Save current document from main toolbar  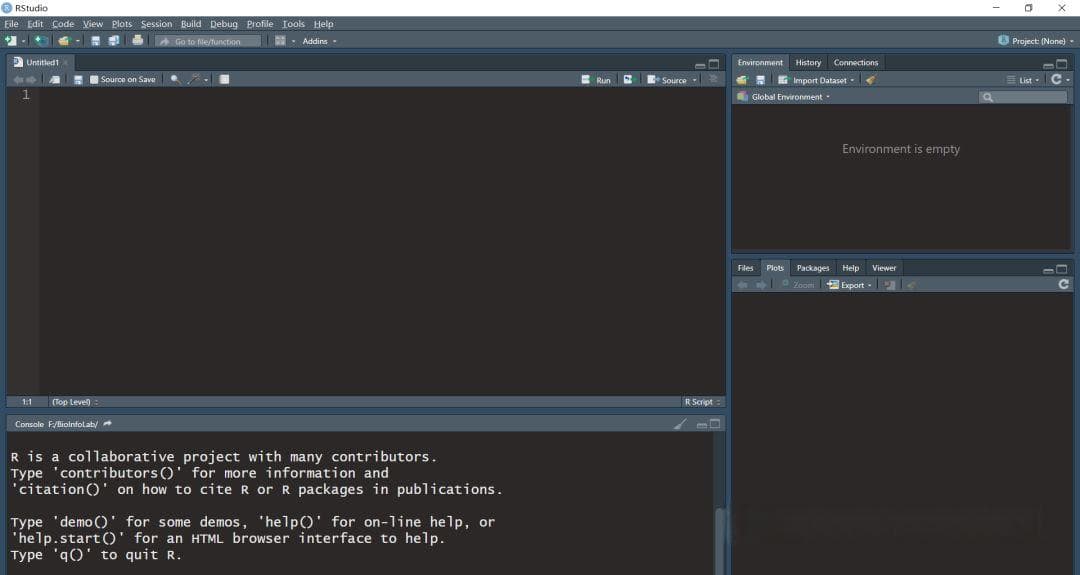[x=95, y=41]
